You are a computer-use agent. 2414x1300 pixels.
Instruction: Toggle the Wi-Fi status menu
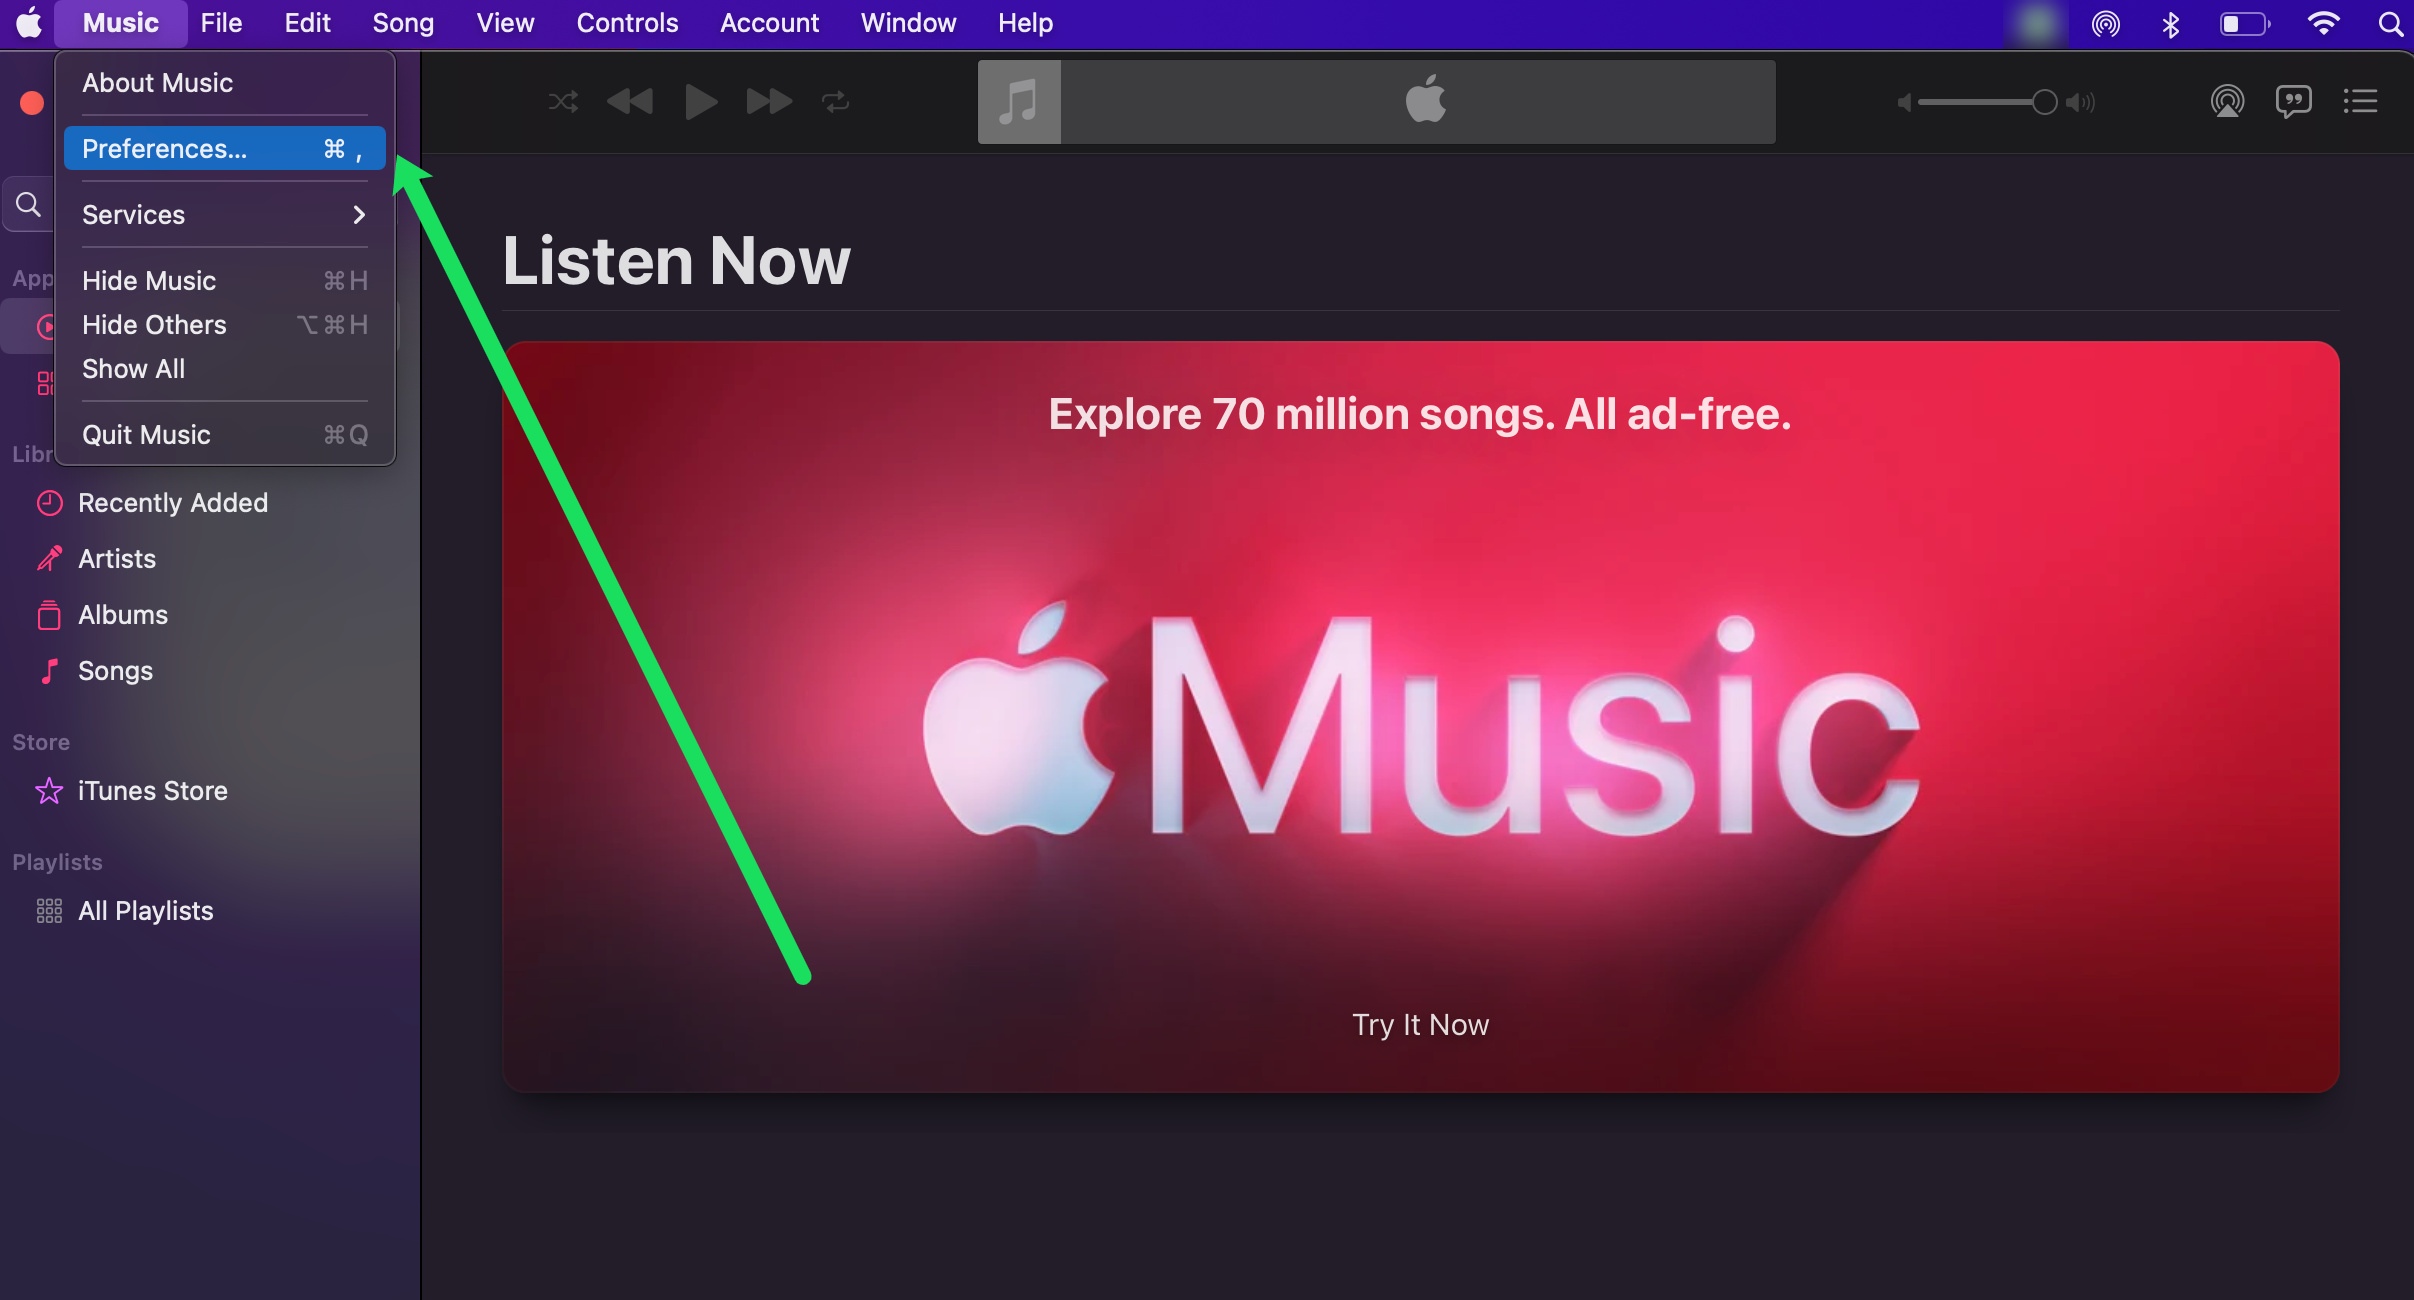click(2323, 24)
